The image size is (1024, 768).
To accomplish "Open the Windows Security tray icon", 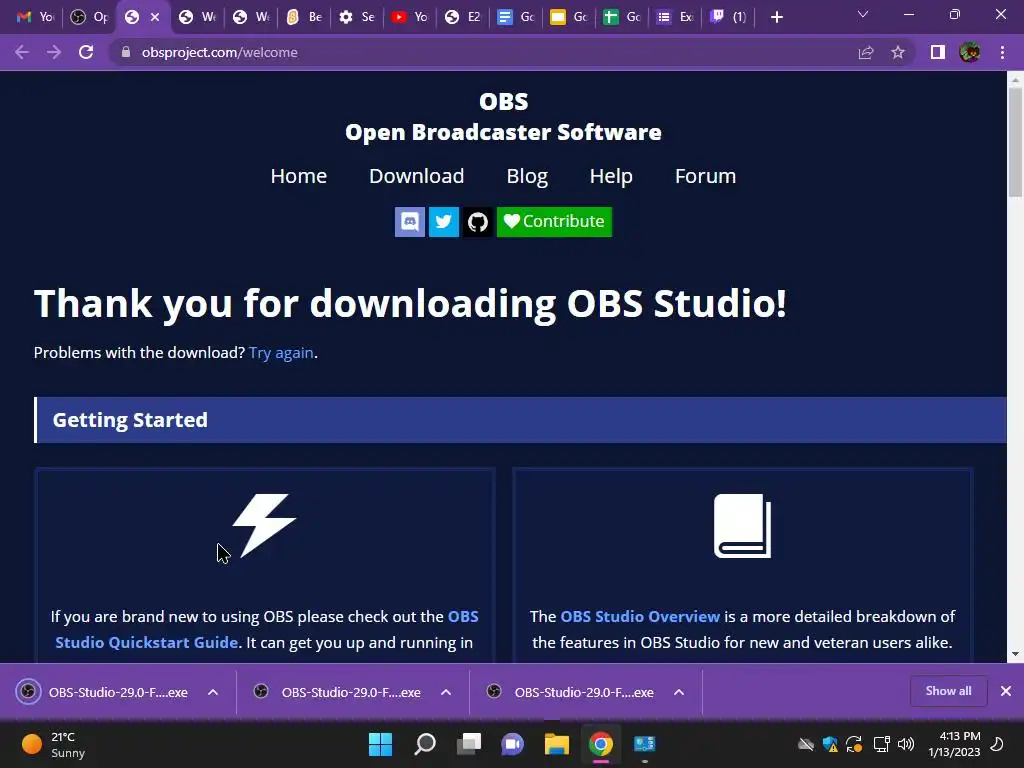I will (x=830, y=744).
